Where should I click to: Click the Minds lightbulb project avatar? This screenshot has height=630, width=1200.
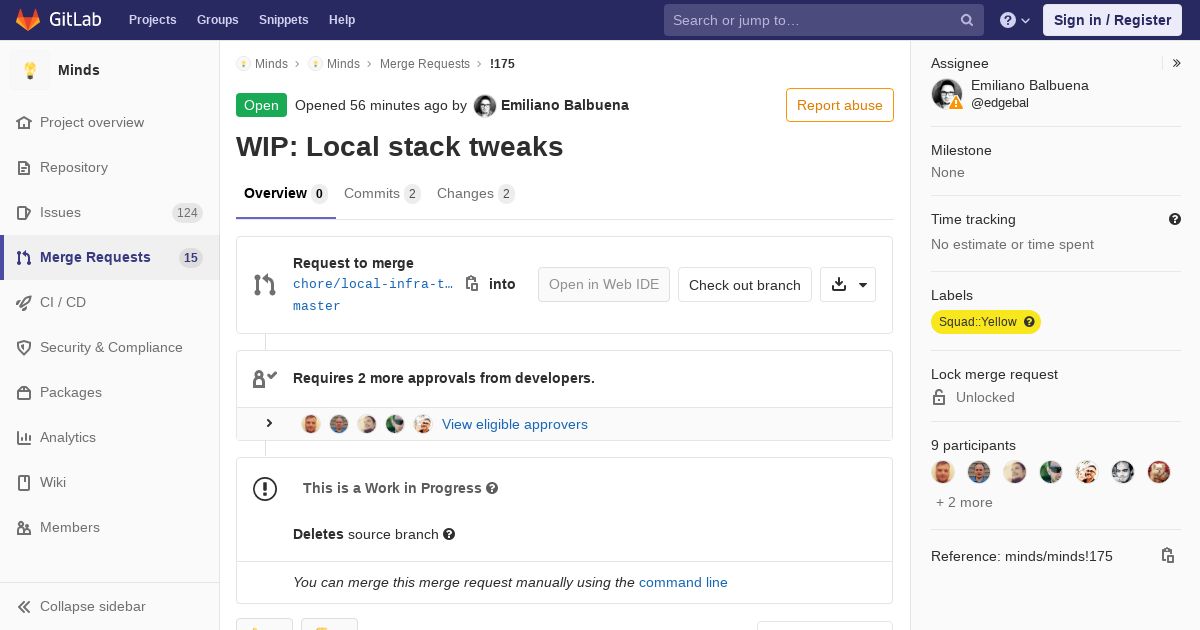pyautogui.click(x=30, y=70)
